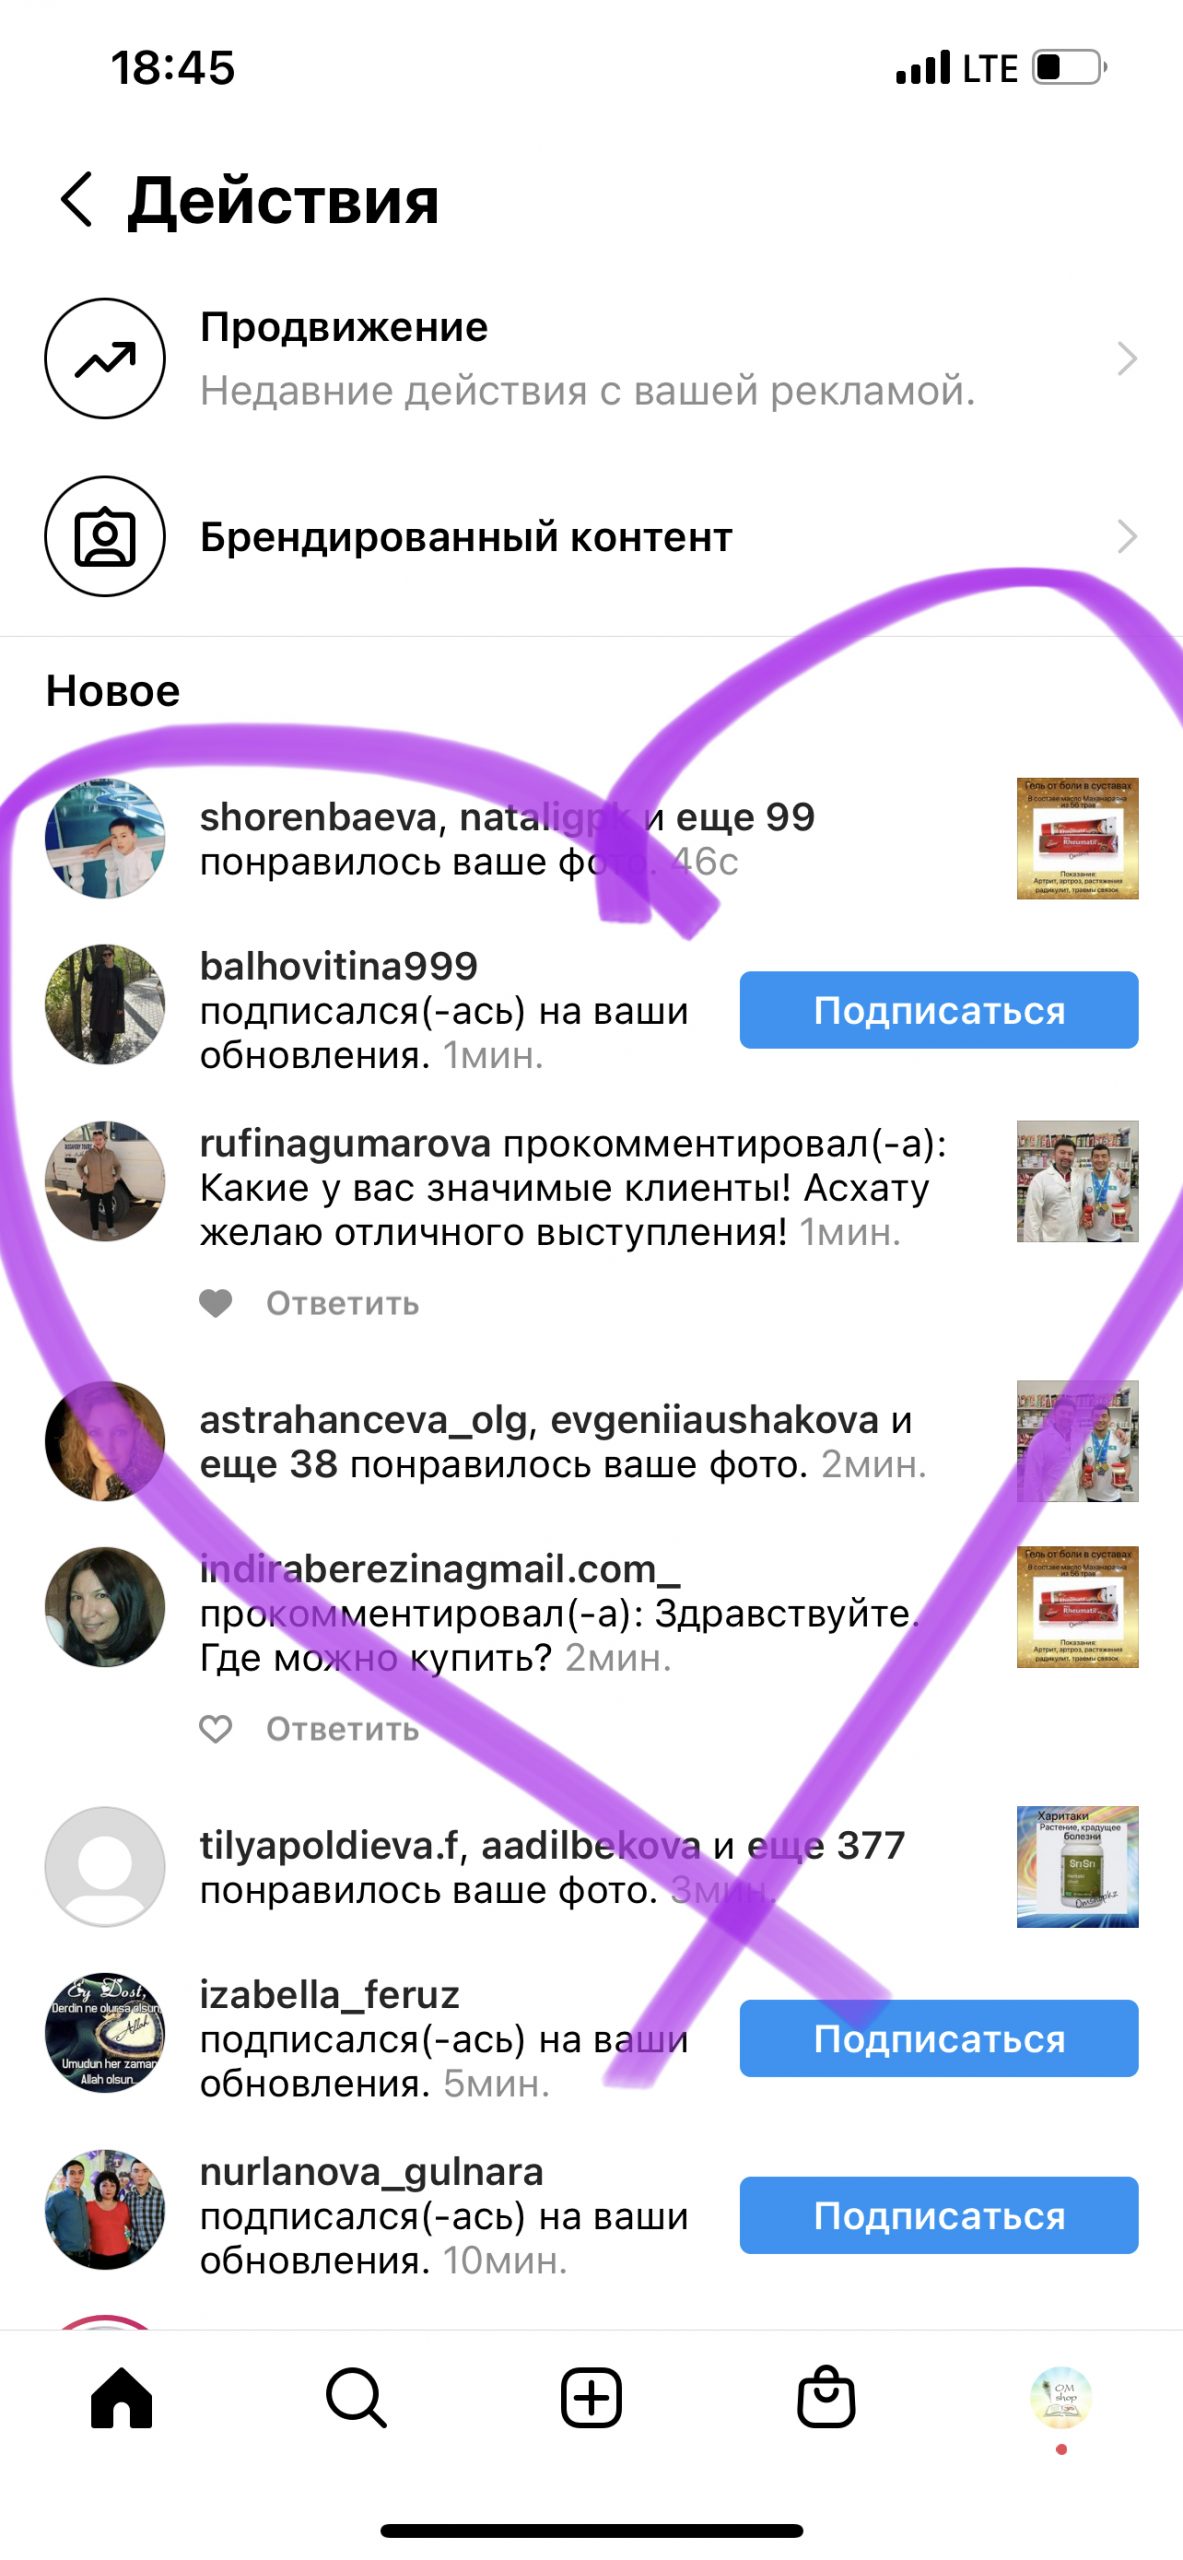Follow back nurlanova_gulnara with Подписаться
The image size is (1183, 2560).
(x=939, y=2215)
